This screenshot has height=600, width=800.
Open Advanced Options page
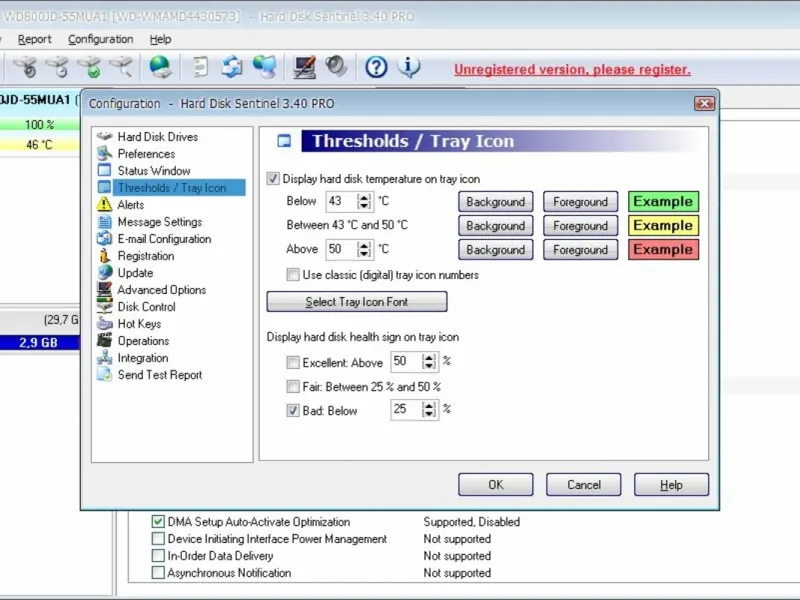click(x=162, y=290)
